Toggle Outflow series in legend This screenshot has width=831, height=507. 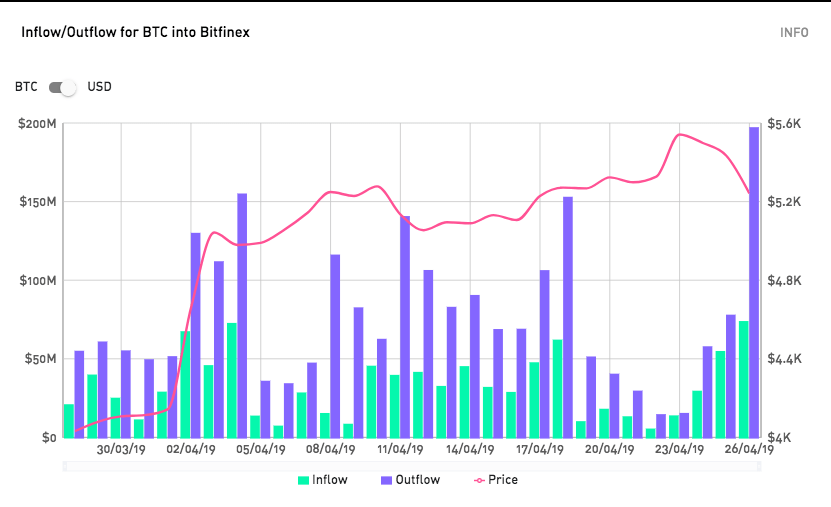click(417, 480)
